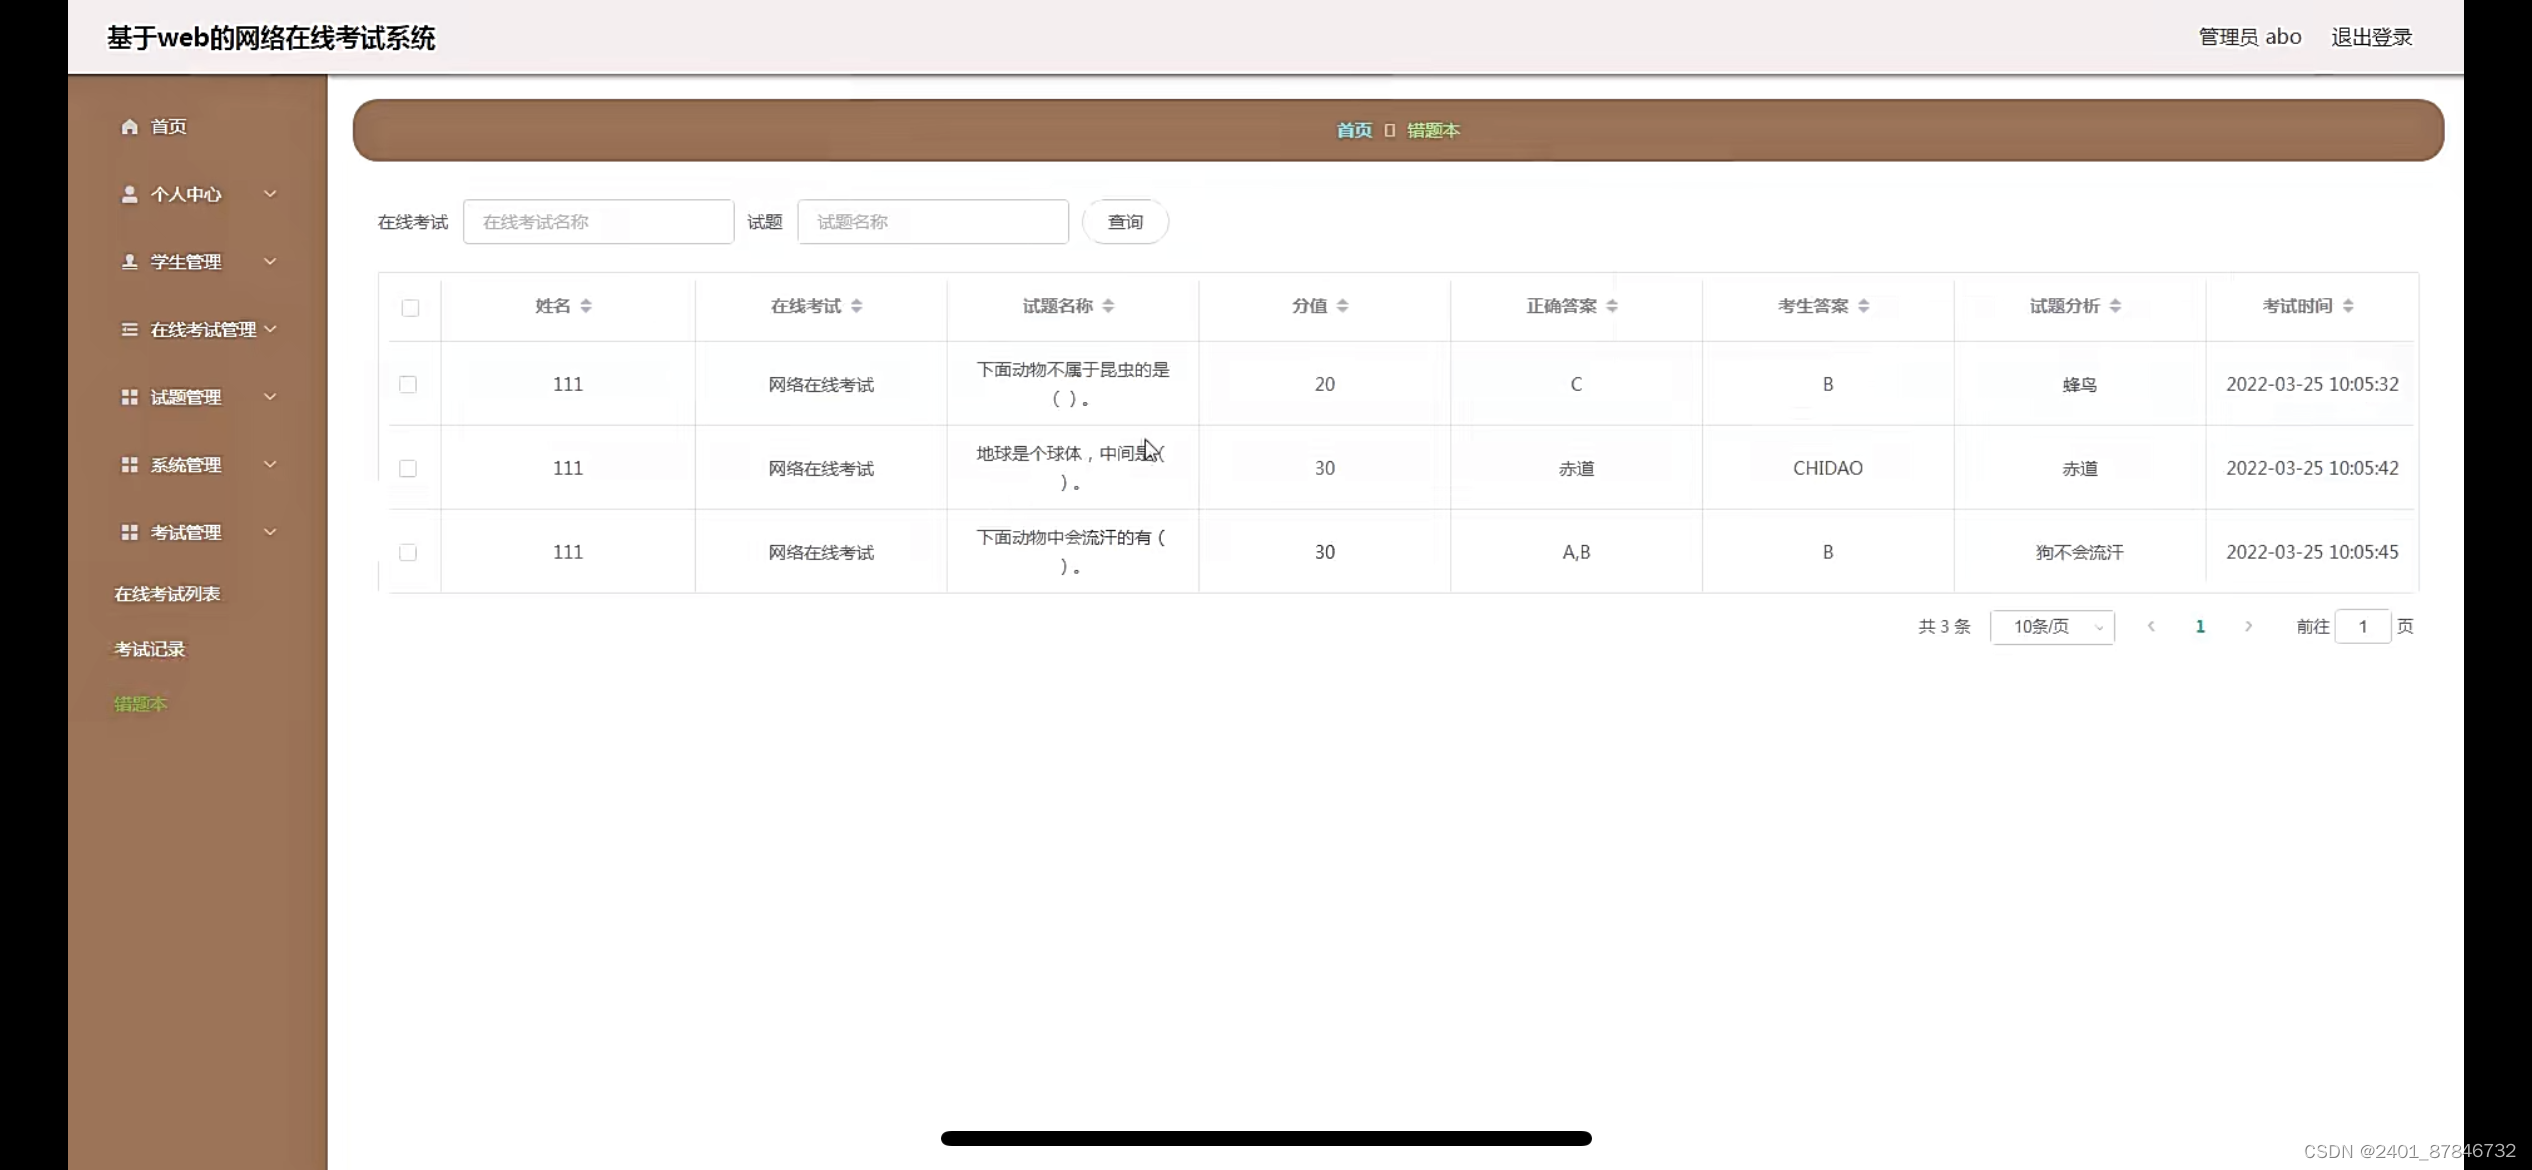Click the 下面动物中会流汗的有 question cell

[x=1071, y=552]
